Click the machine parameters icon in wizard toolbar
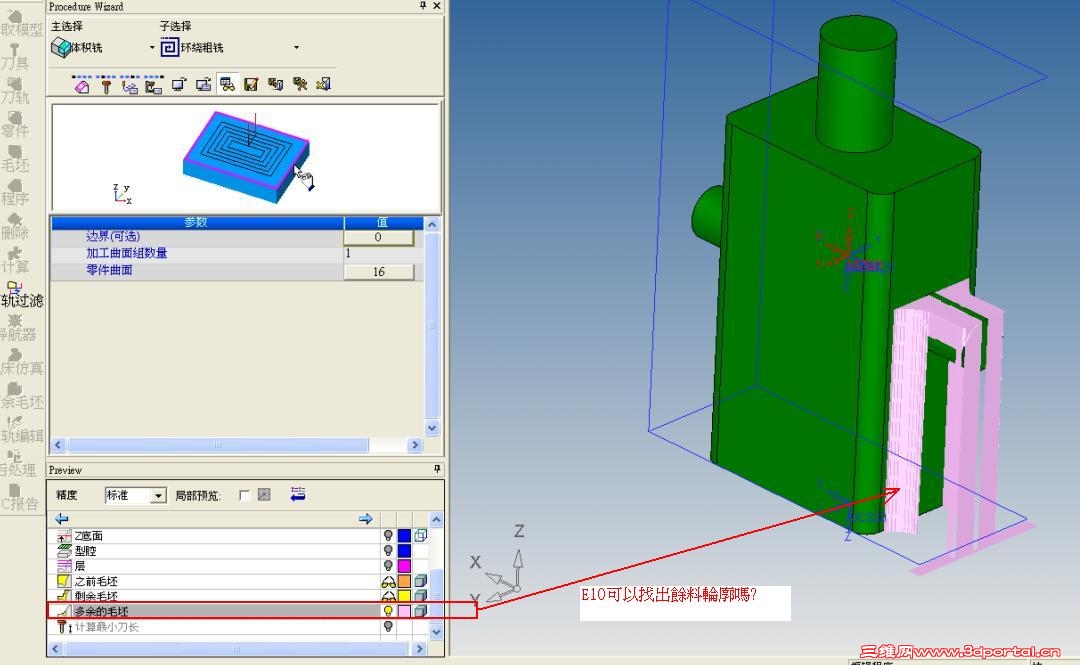This screenshot has height=665, width=1080. (x=154, y=85)
